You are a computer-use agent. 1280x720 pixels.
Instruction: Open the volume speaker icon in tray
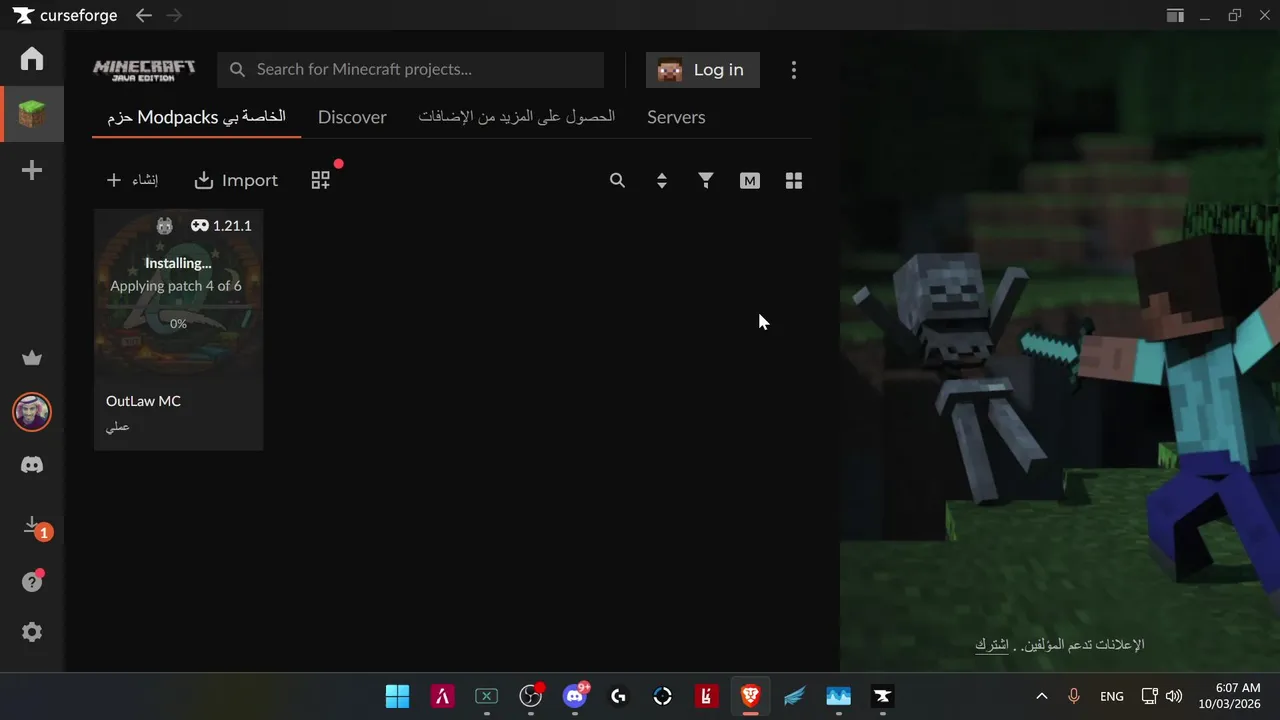click(1174, 696)
